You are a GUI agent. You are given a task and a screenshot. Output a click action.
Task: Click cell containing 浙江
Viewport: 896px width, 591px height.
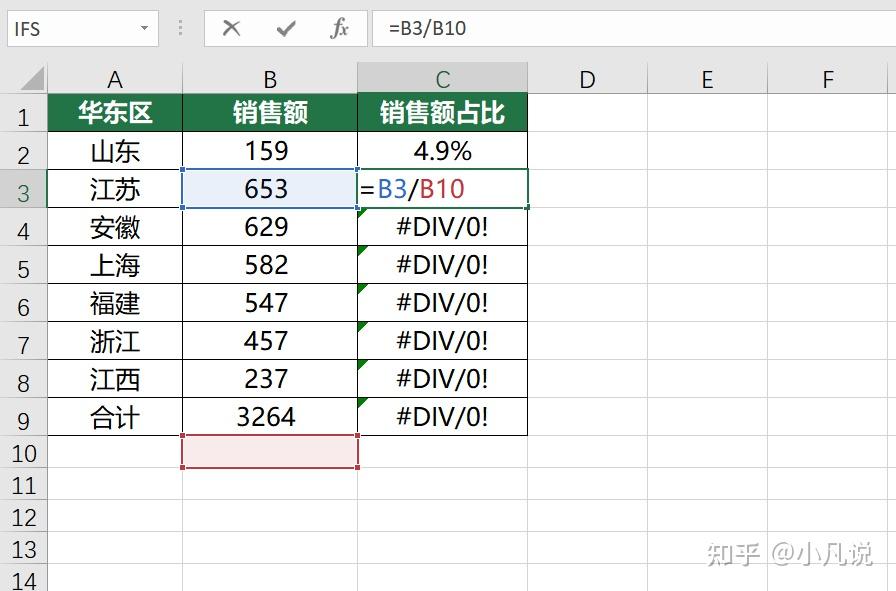(115, 341)
